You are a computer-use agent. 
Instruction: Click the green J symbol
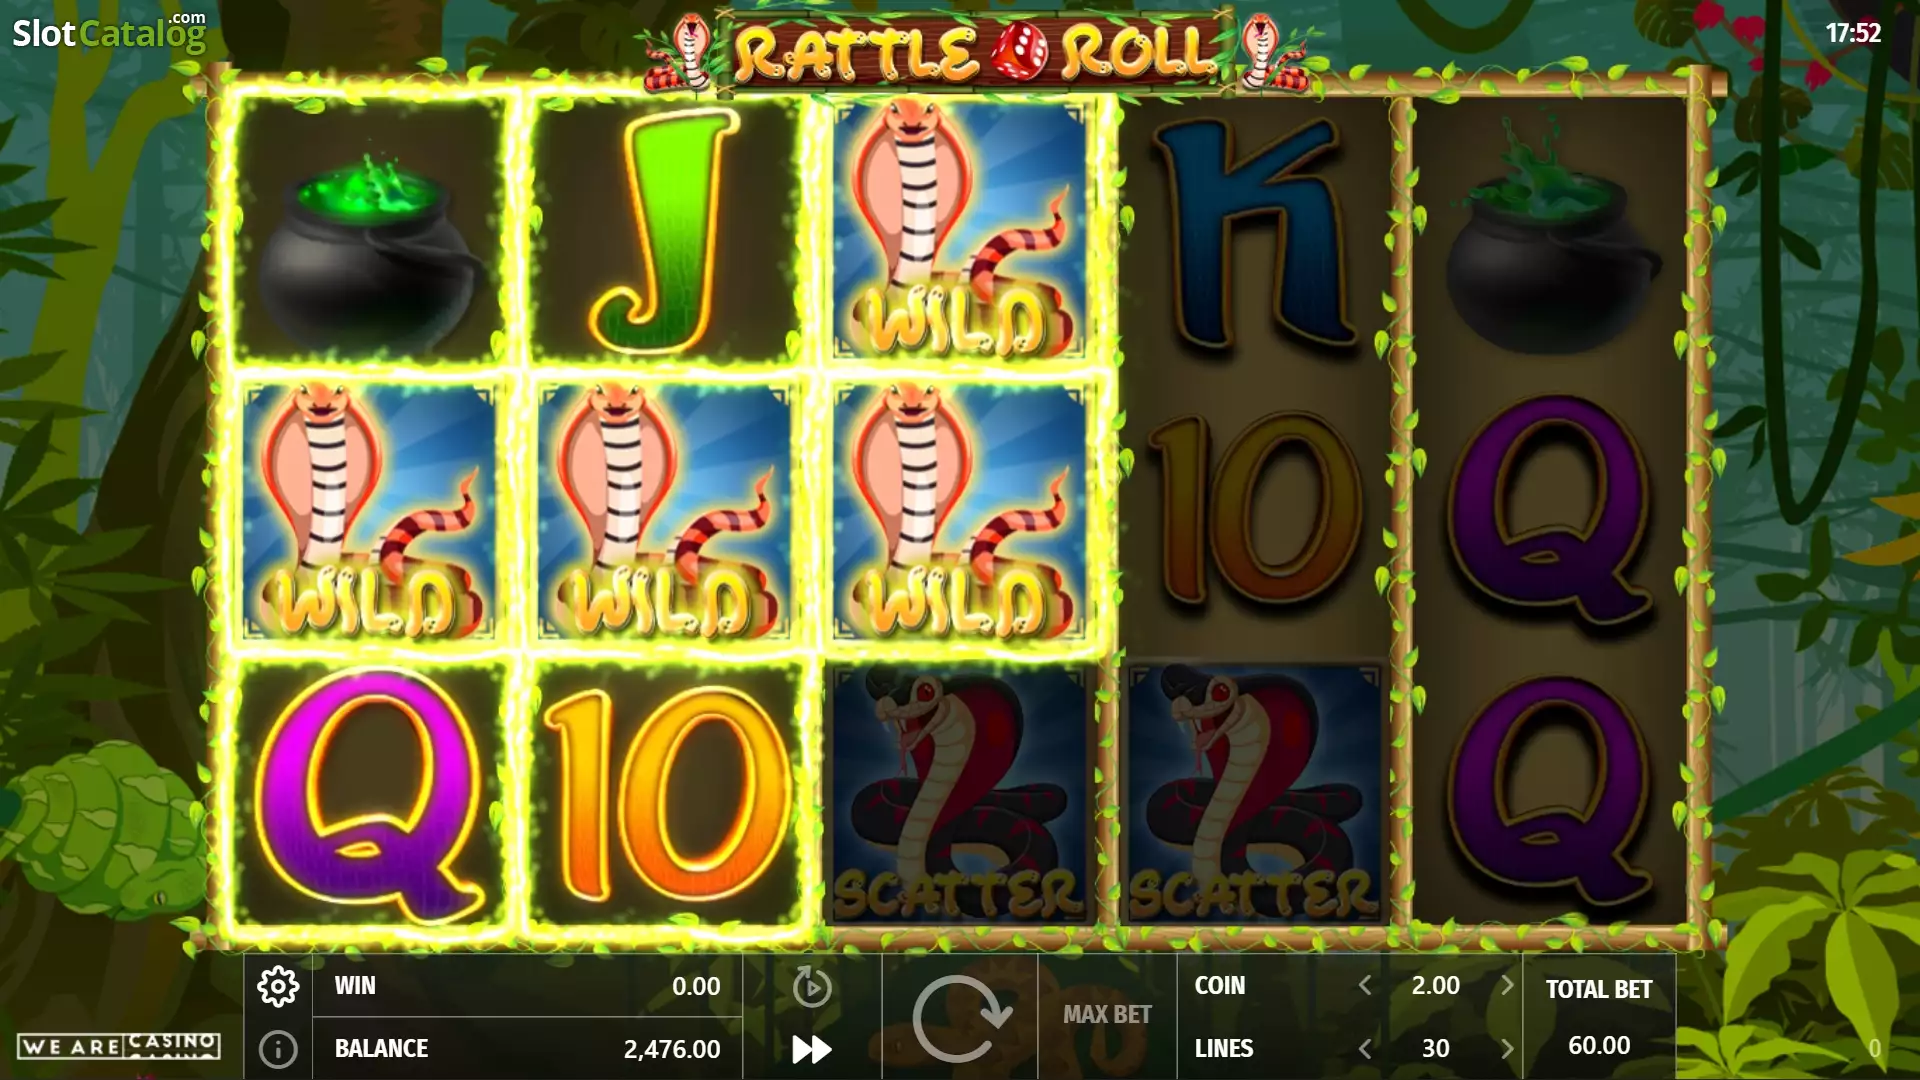tap(664, 230)
